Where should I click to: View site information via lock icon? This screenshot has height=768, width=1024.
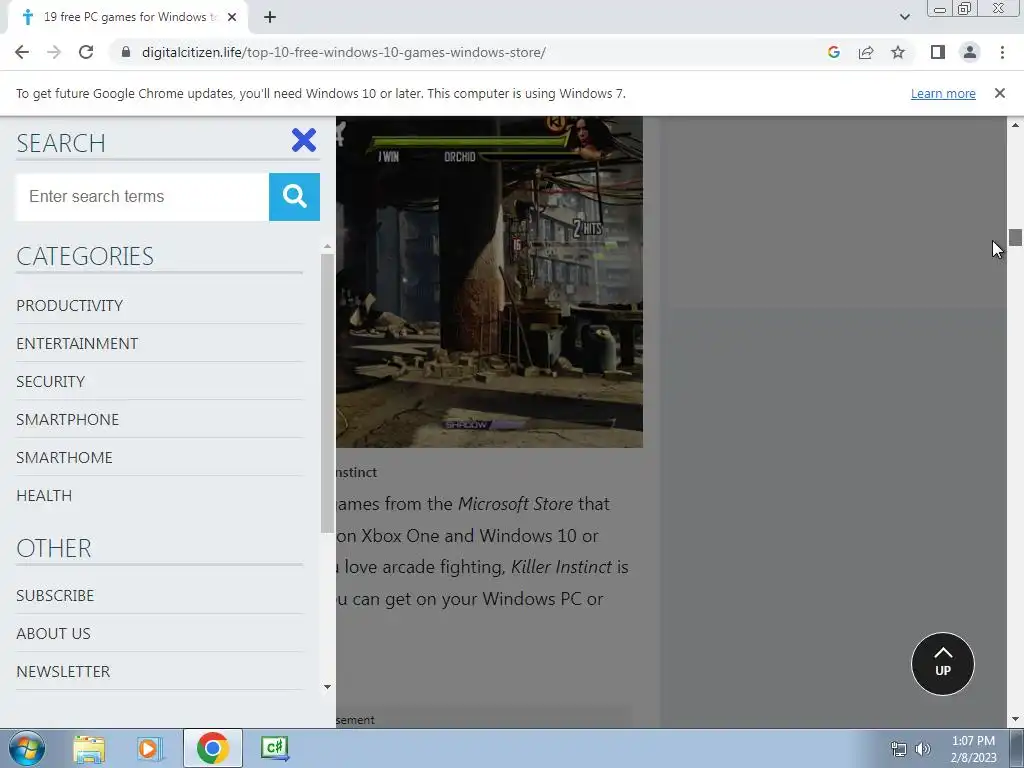tap(126, 52)
